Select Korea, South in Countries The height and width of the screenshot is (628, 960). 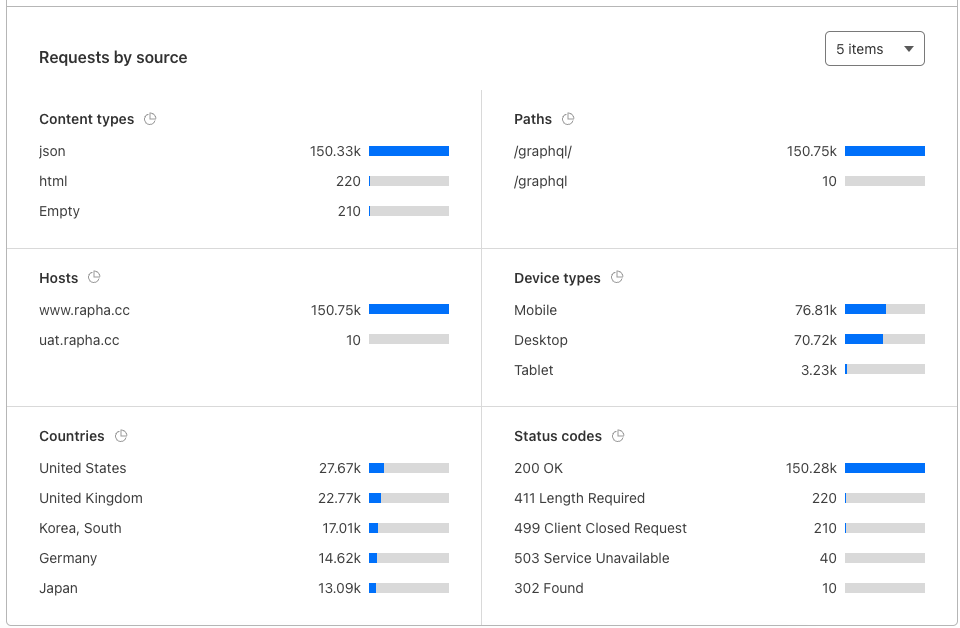click(80, 528)
